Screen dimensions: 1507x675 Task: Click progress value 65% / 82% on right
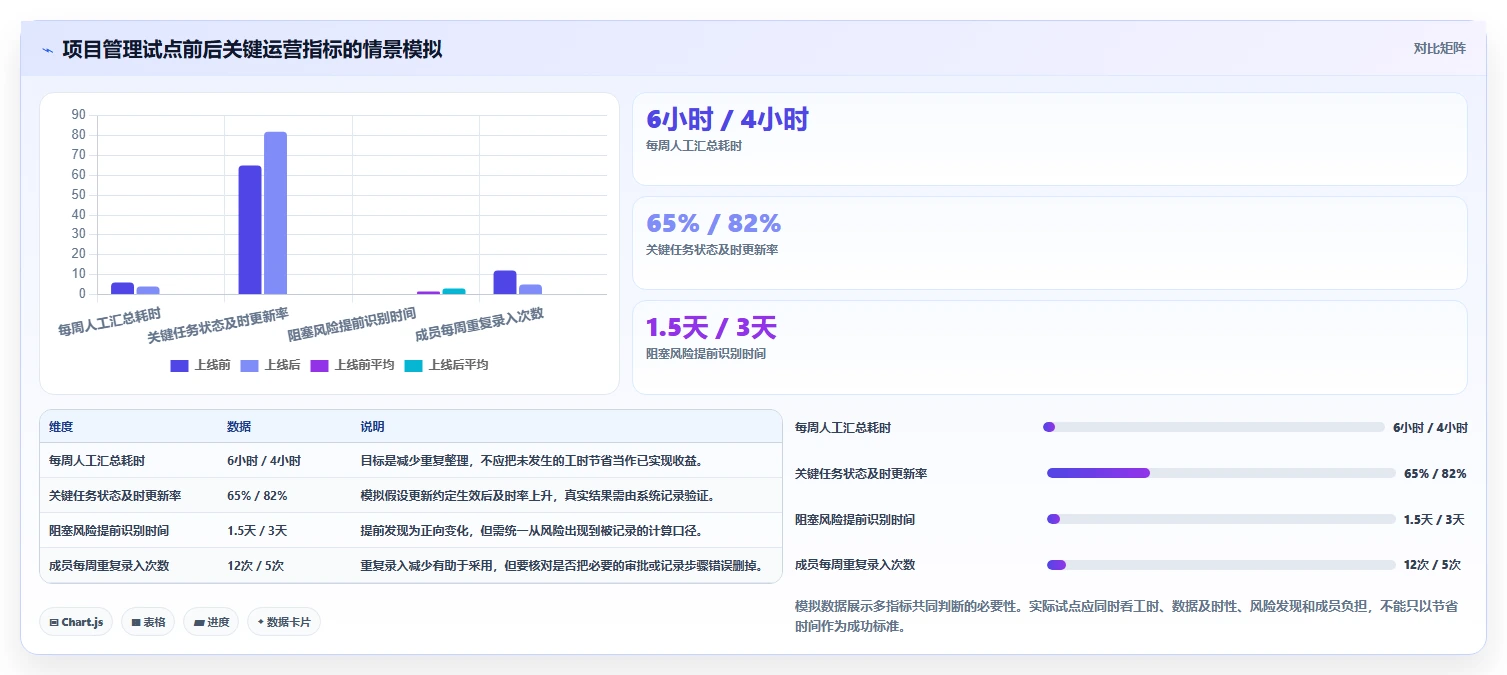coord(1435,473)
